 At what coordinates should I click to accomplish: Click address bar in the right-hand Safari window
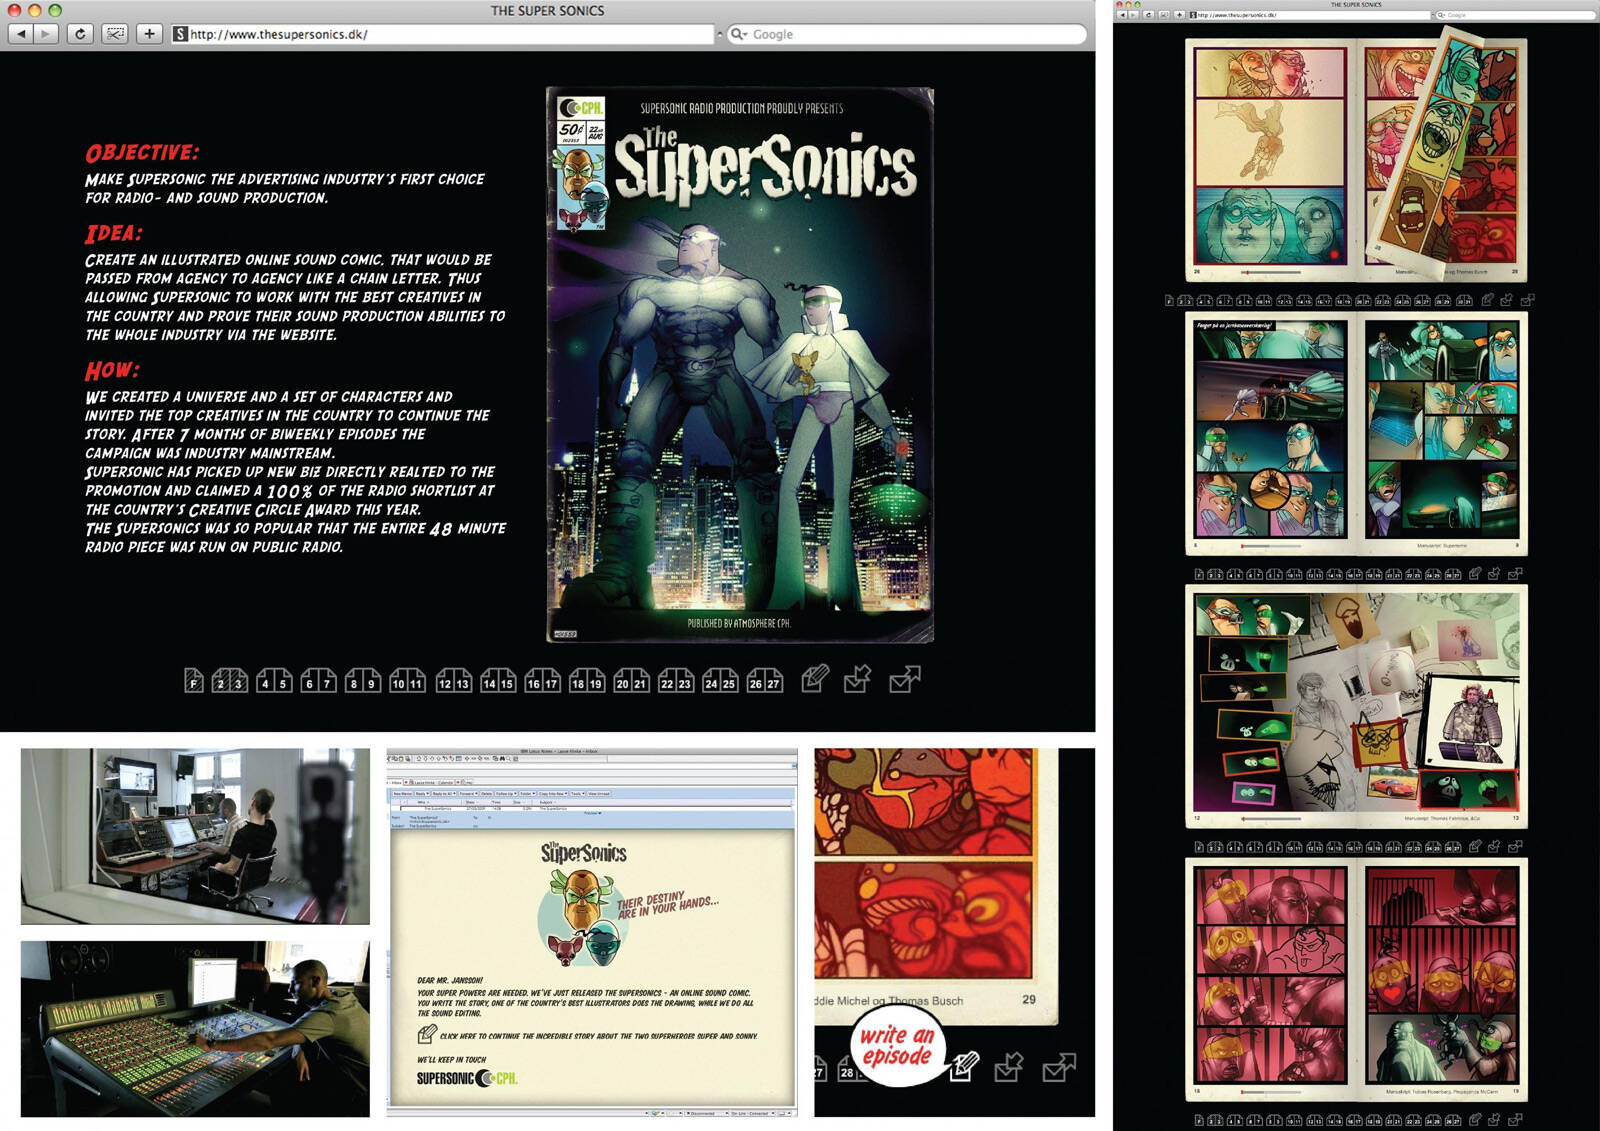pos(1310,15)
